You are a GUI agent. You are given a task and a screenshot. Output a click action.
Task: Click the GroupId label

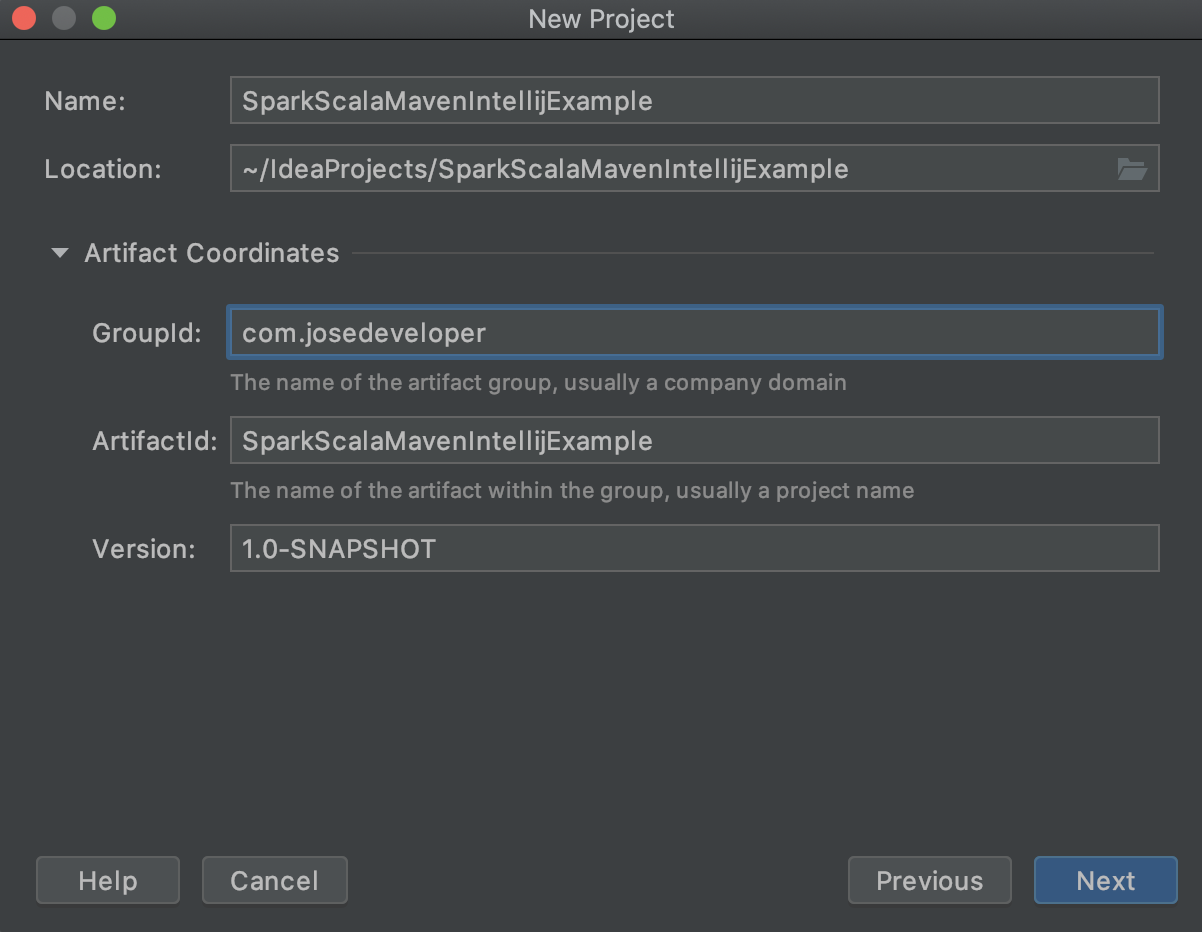point(147,333)
